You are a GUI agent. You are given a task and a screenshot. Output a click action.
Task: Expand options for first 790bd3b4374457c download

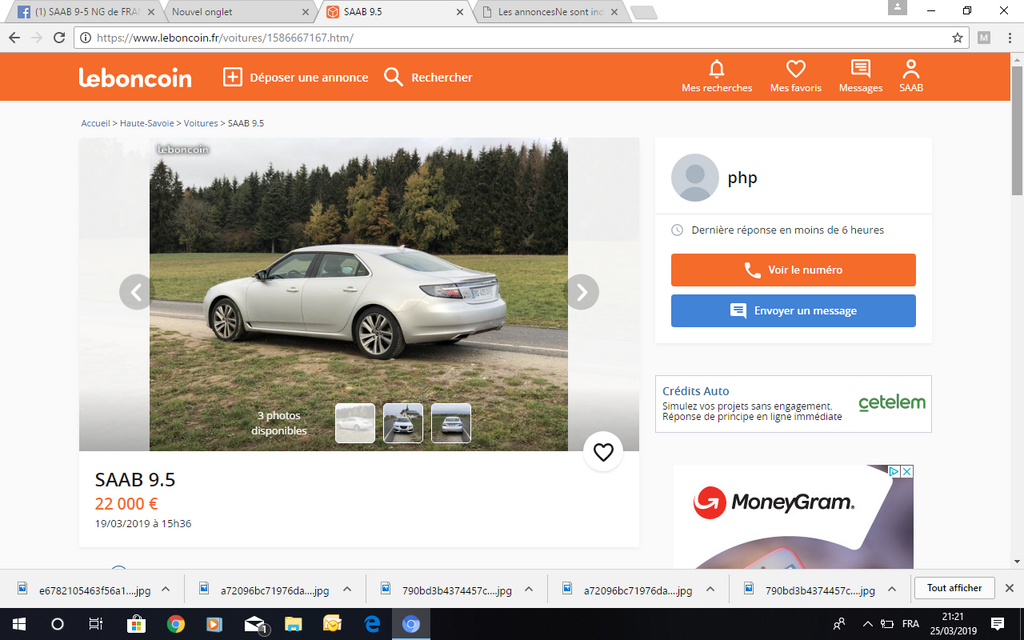[x=529, y=590]
